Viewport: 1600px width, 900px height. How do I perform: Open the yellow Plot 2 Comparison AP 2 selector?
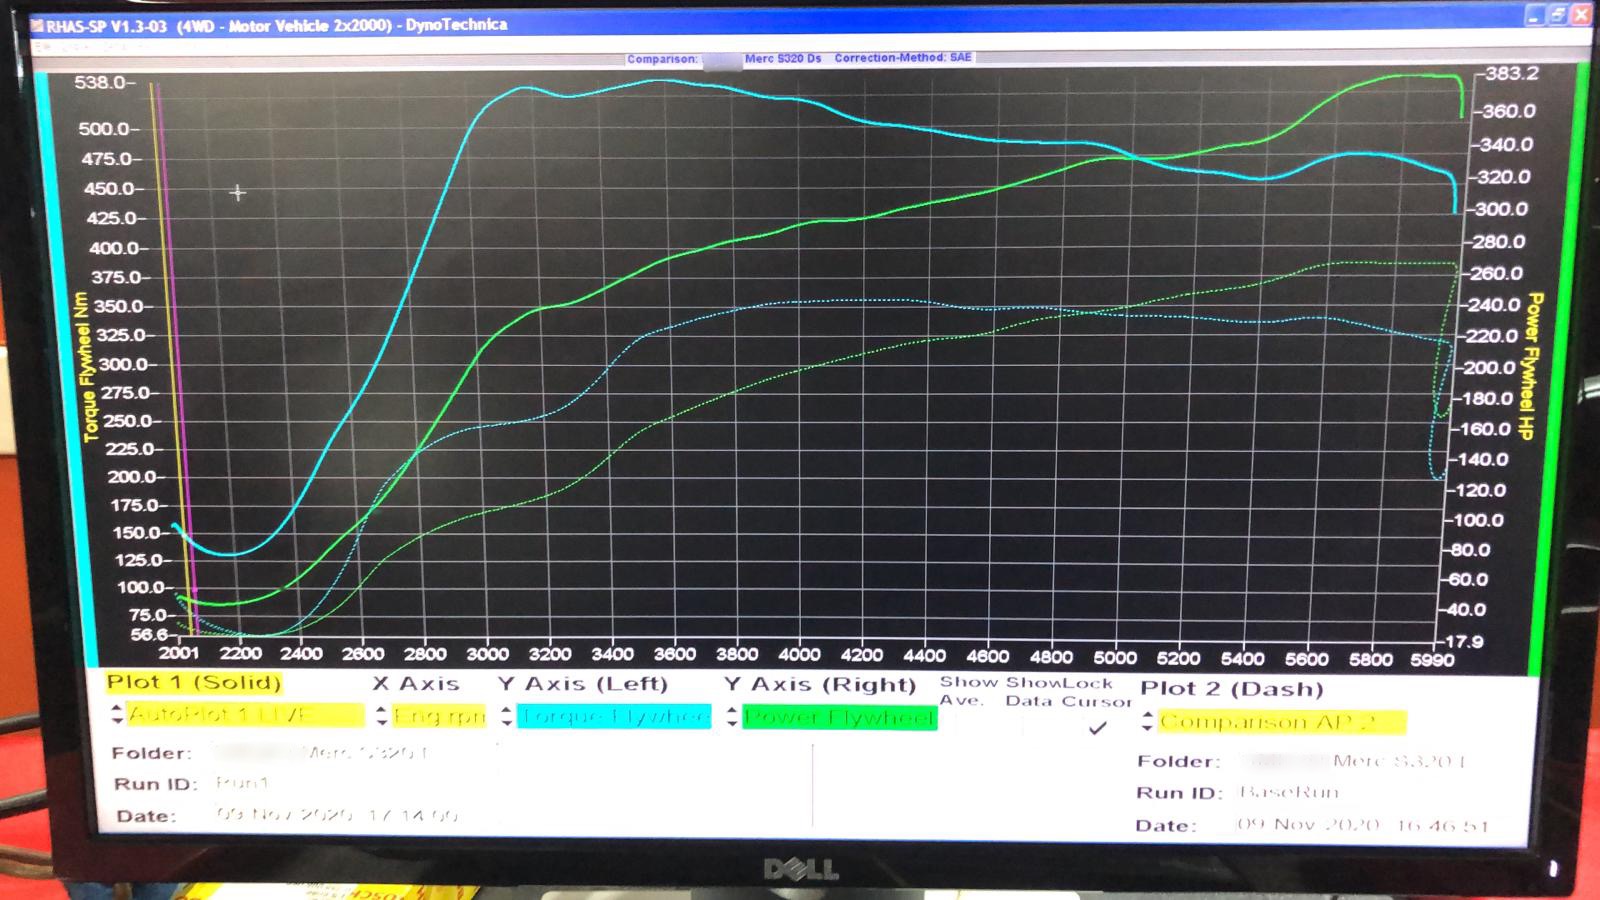pos(1282,721)
